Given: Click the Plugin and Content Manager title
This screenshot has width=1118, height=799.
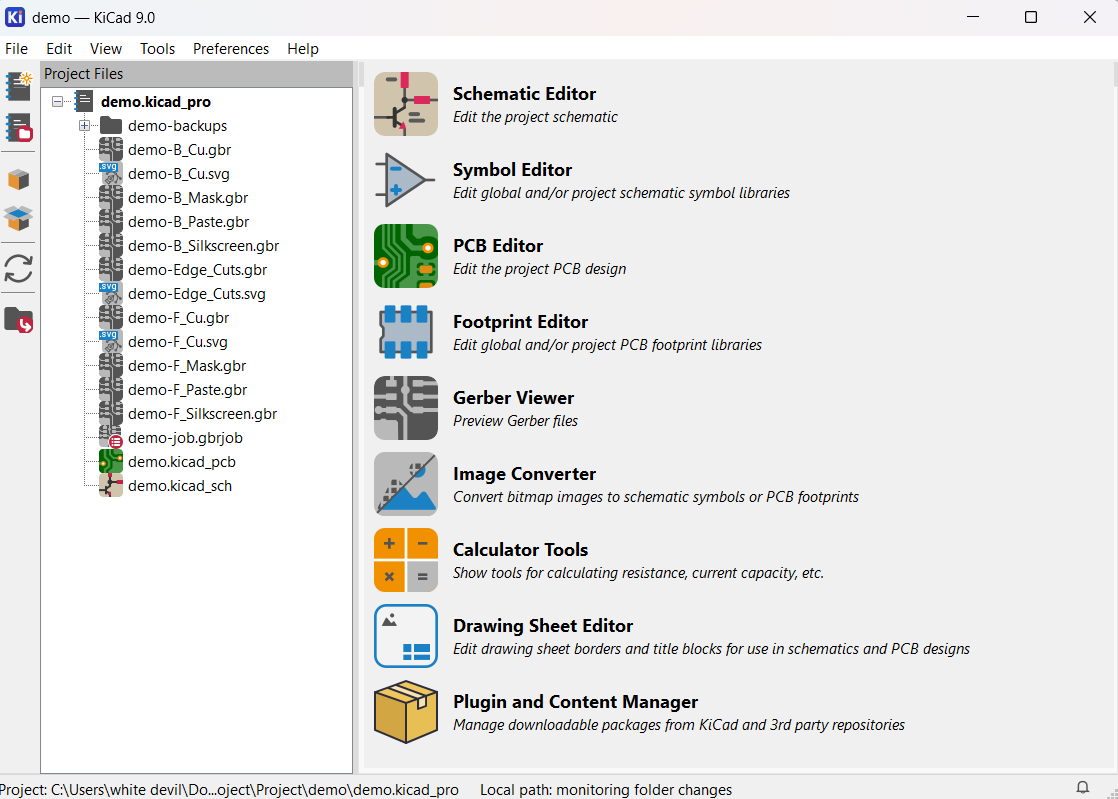Looking at the screenshot, I should point(575,702).
